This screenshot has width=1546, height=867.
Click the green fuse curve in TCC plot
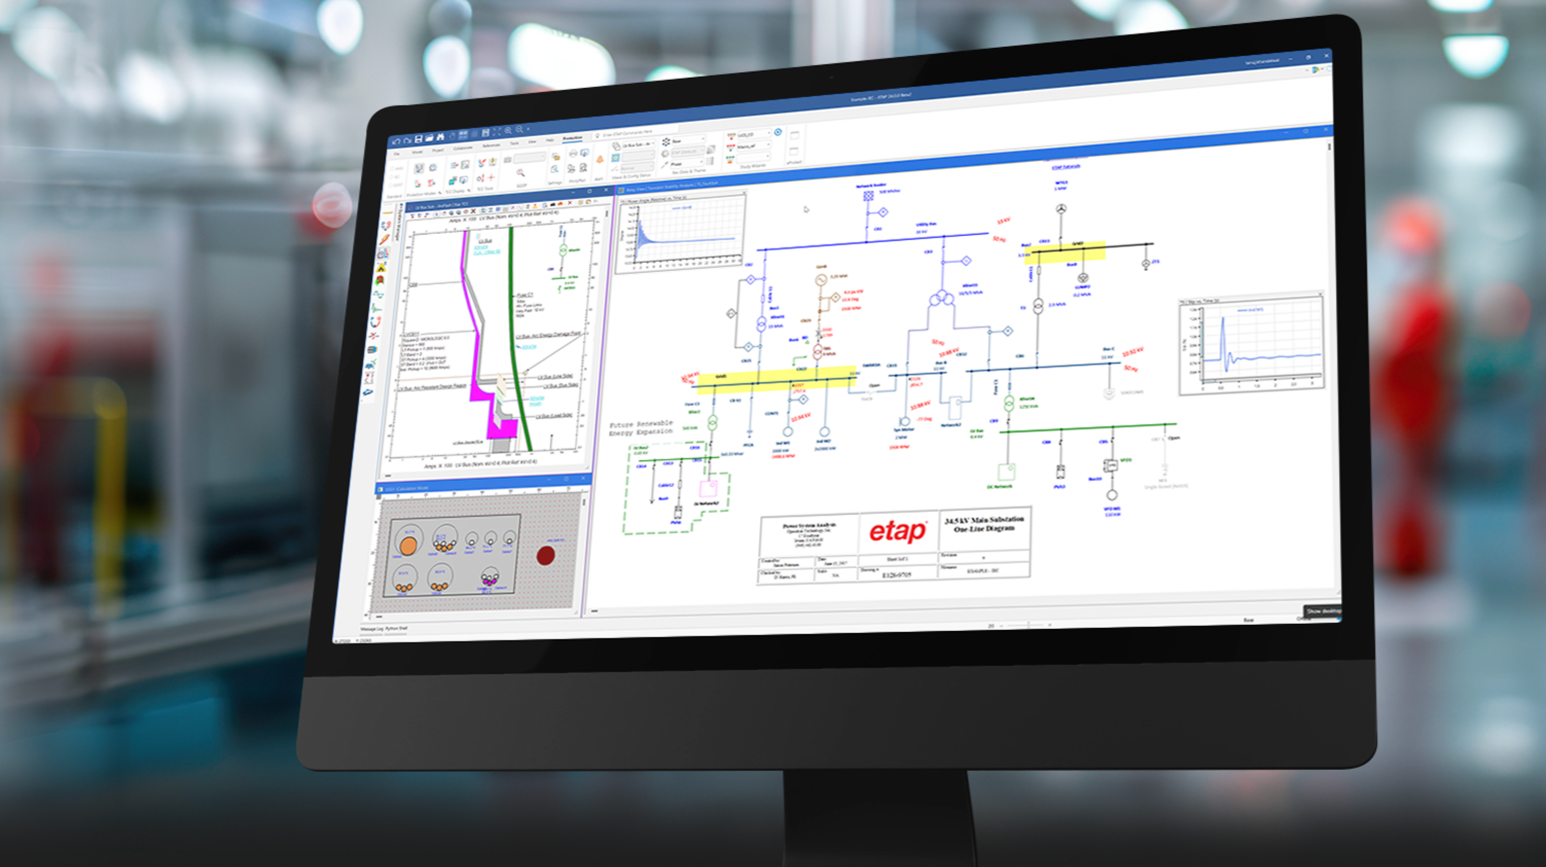coord(515,340)
